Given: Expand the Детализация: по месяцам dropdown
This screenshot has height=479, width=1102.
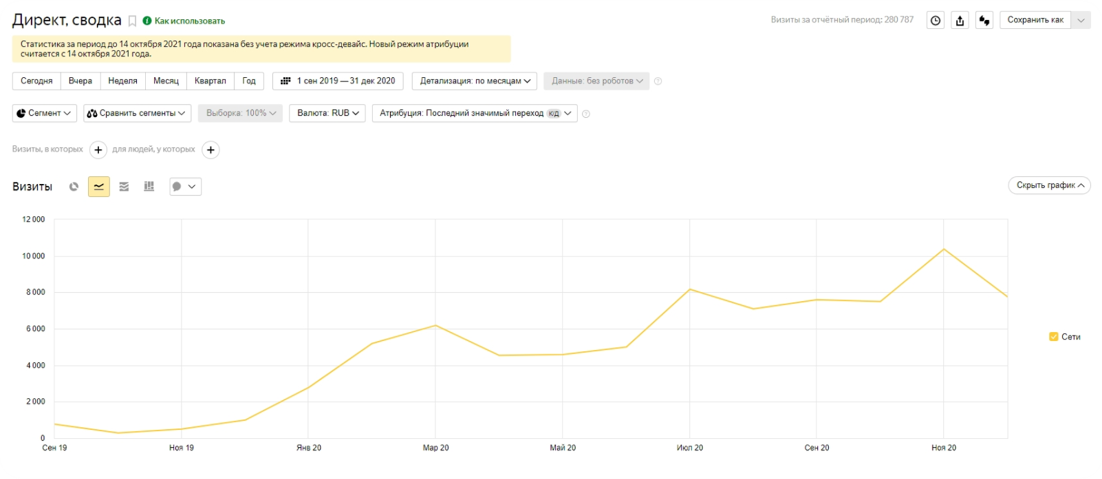Looking at the screenshot, I should coord(474,81).
